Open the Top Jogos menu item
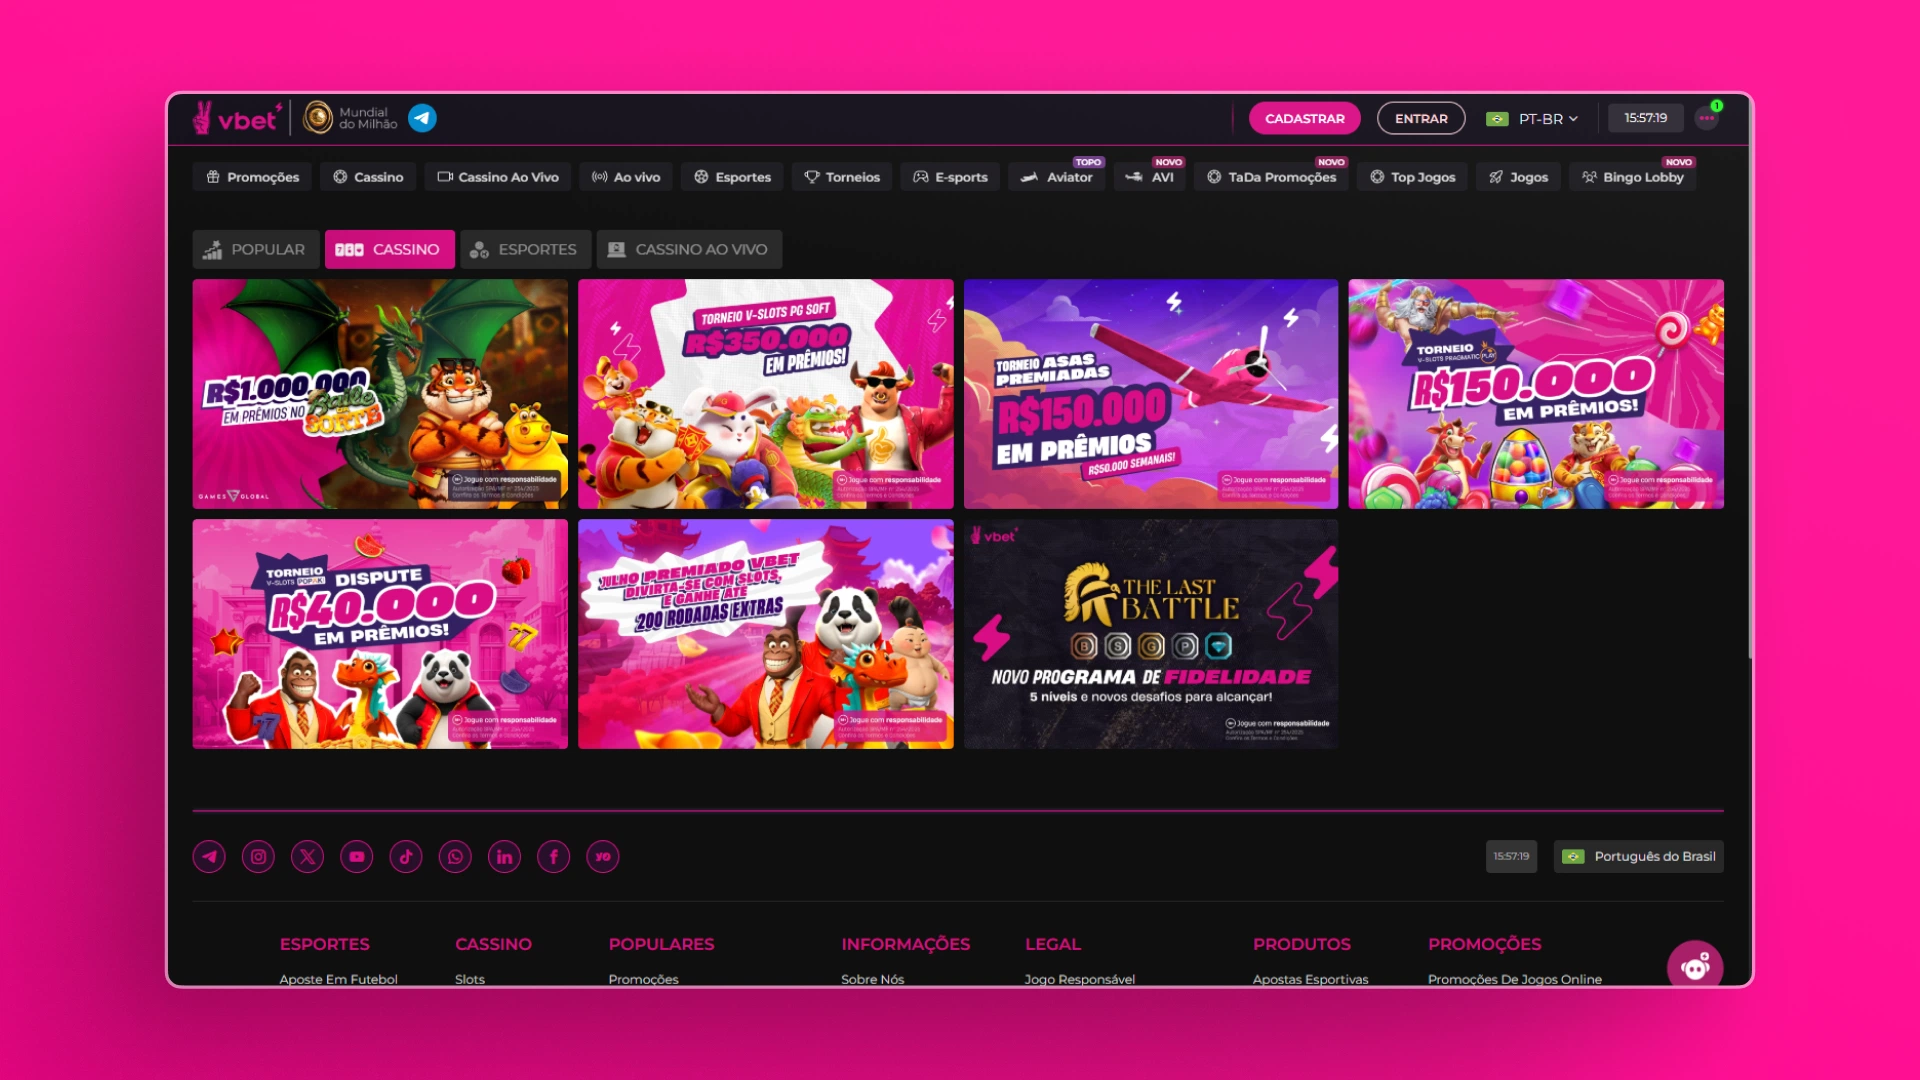This screenshot has width=1920, height=1080. point(1413,177)
